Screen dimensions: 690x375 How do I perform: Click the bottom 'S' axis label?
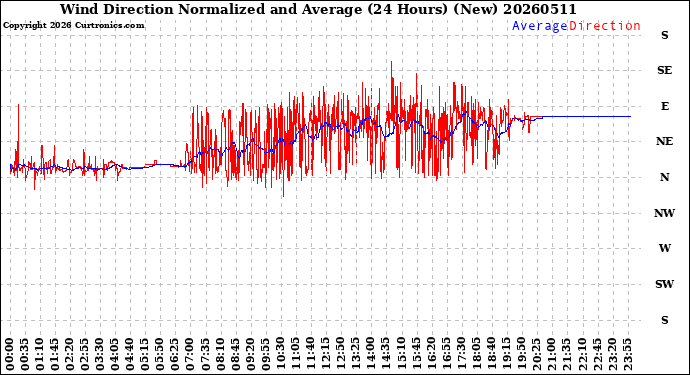pos(664,320)
